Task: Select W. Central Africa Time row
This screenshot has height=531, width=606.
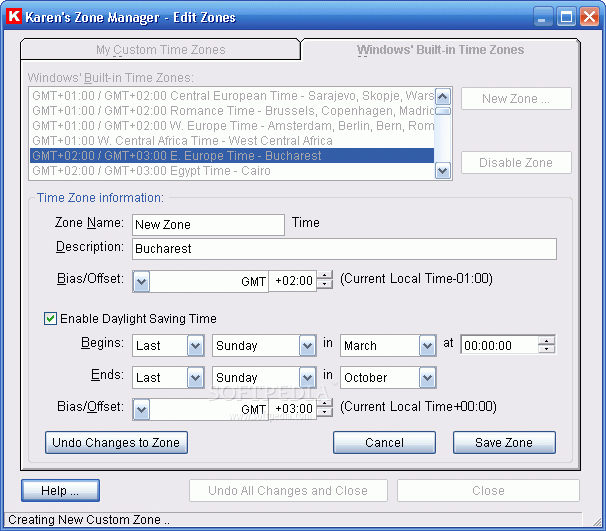Action: [x=232, y=141]
